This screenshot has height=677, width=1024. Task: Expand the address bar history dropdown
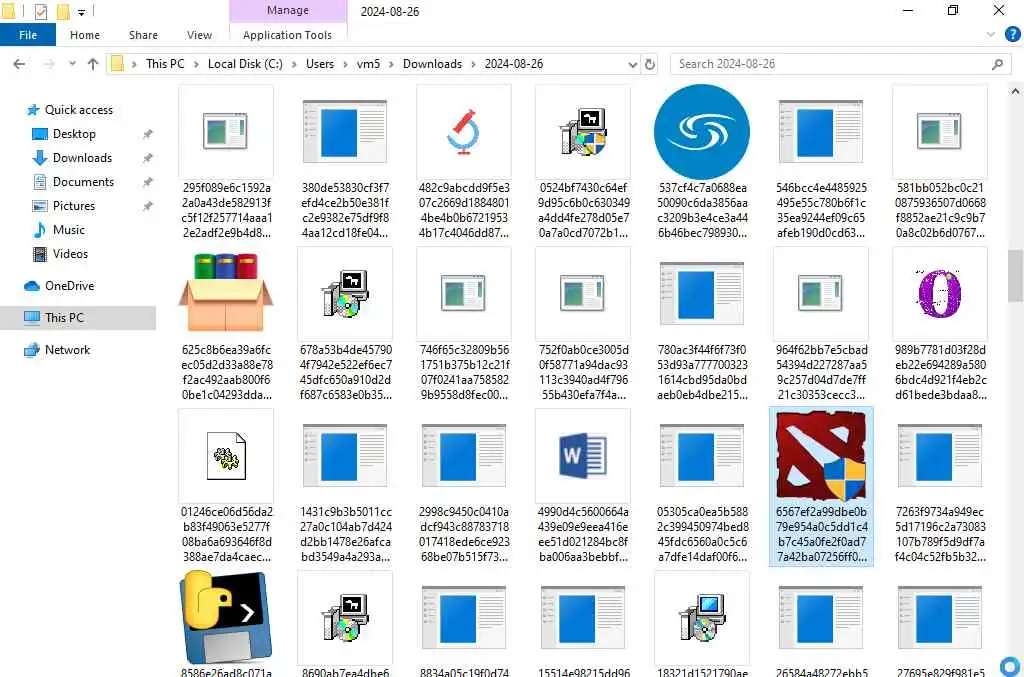tap(632, 64)
